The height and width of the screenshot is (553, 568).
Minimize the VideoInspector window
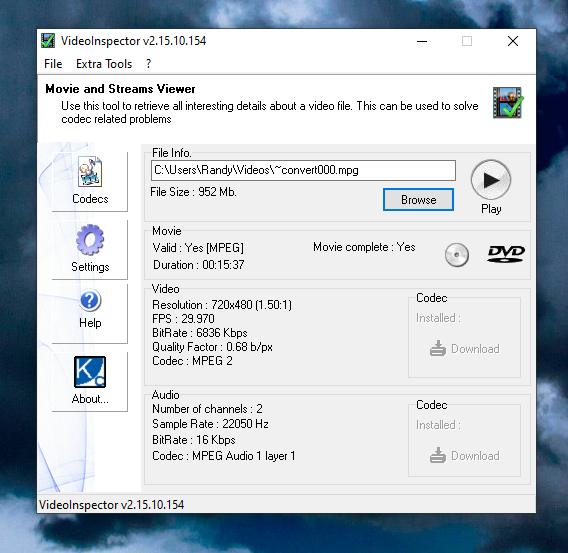point(422,41)
